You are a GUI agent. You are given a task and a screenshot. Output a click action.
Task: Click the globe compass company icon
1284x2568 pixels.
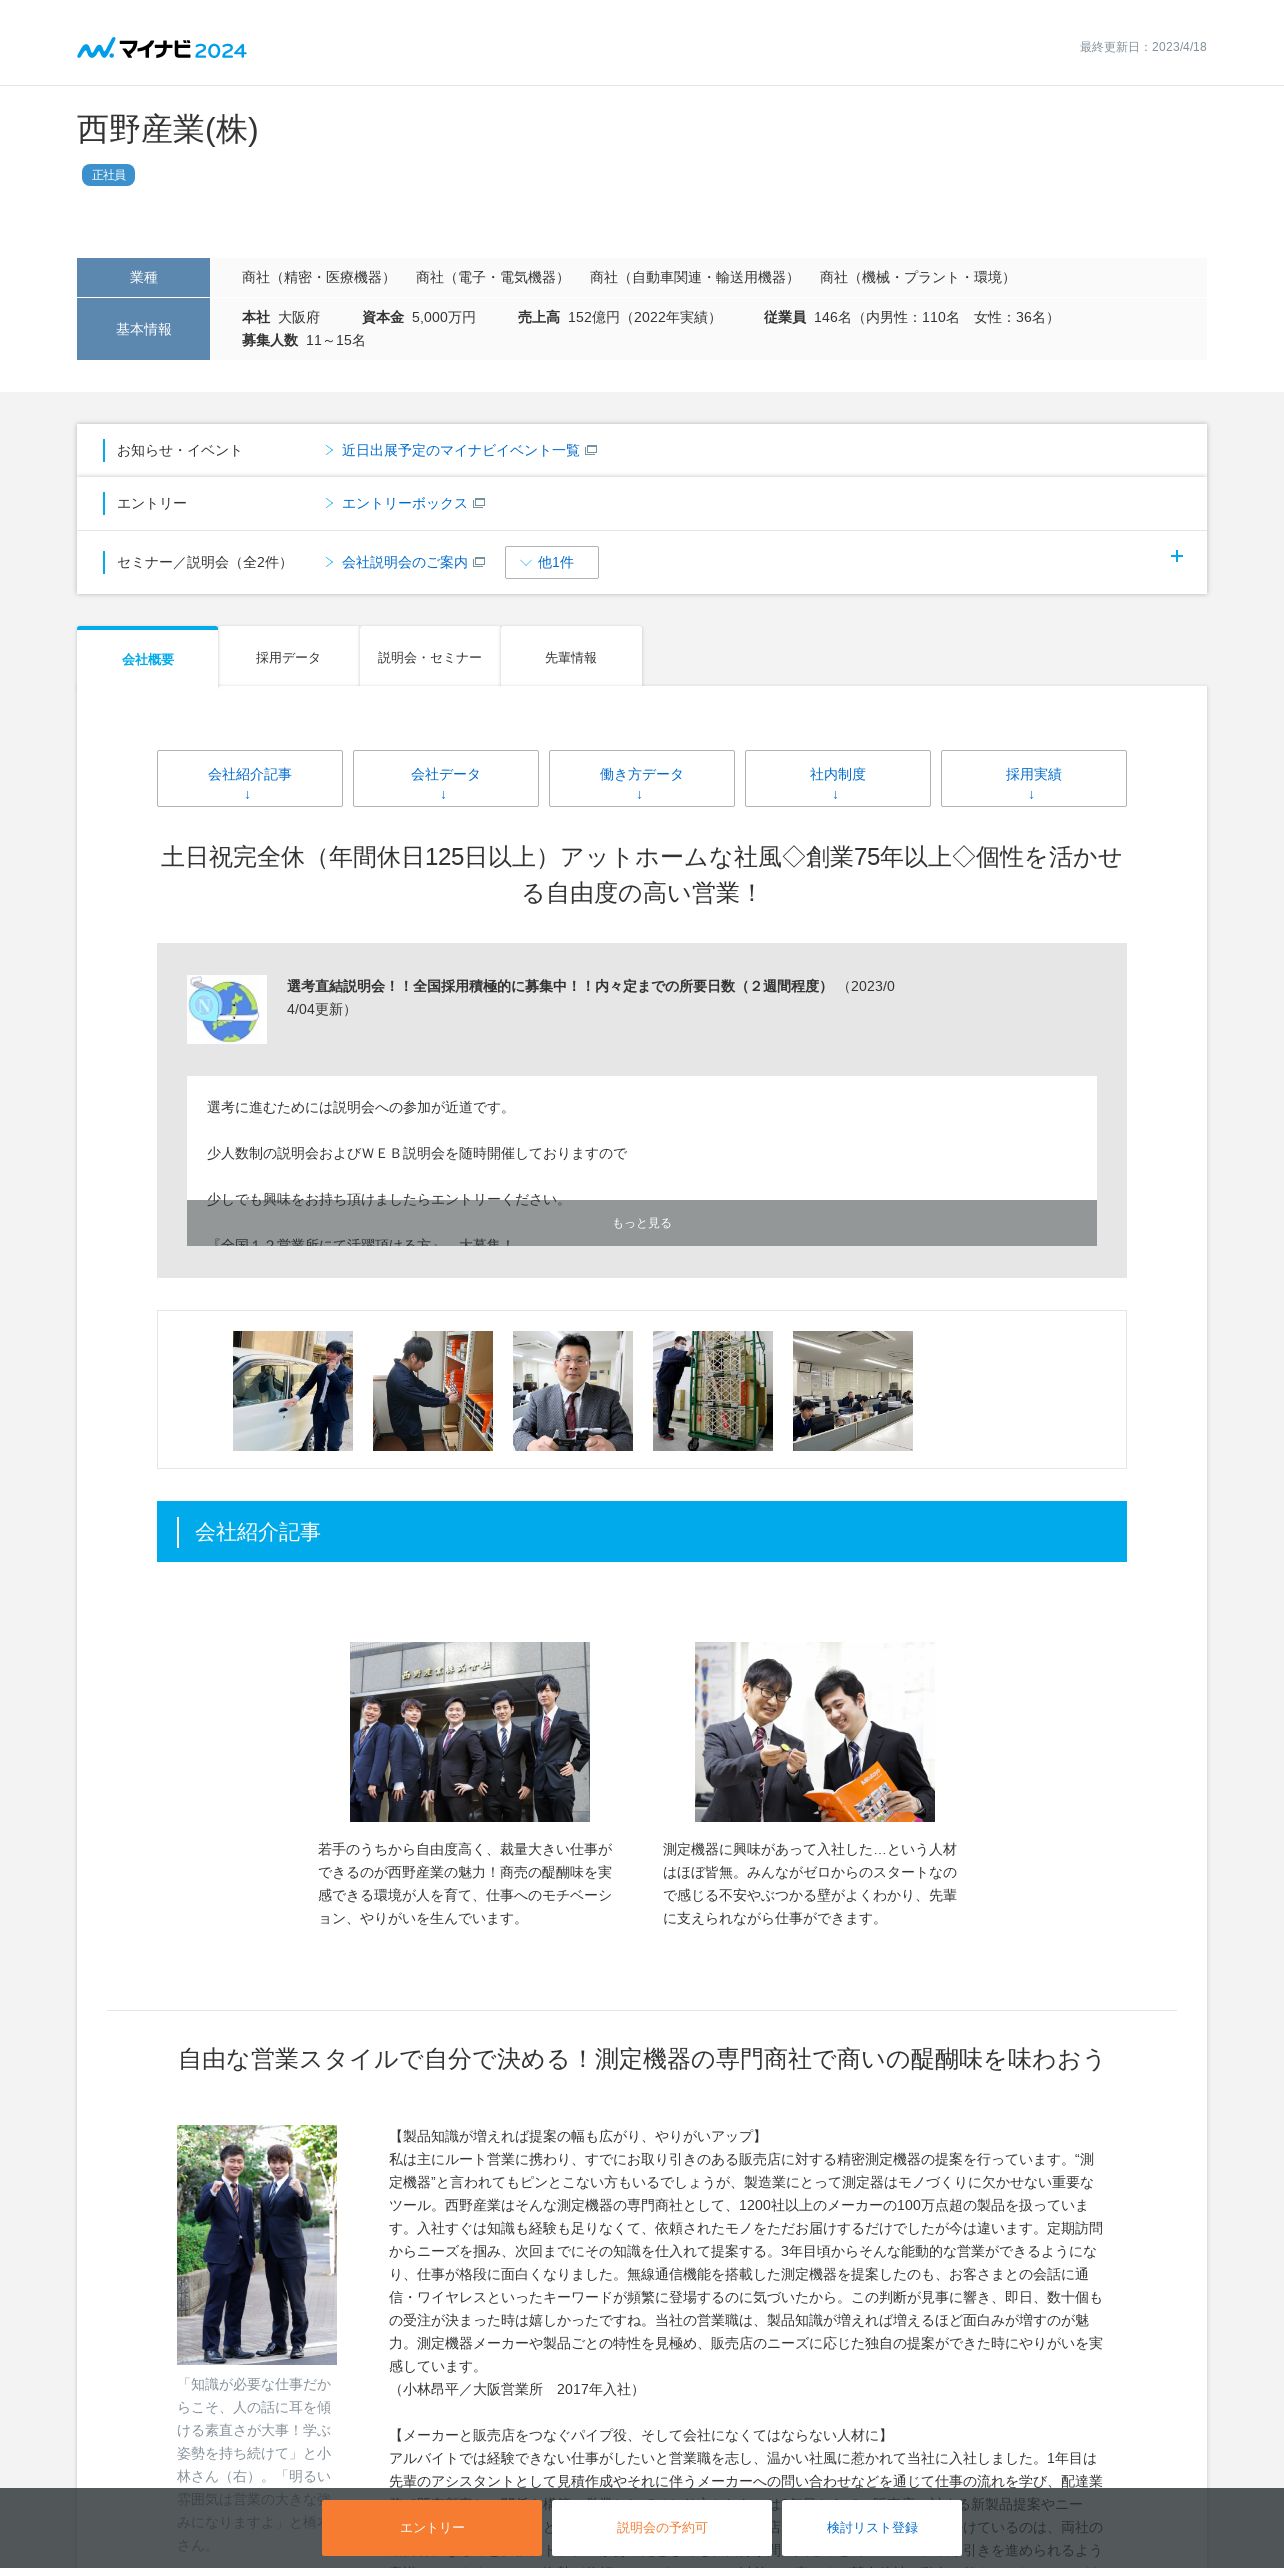pos(227,1009)
